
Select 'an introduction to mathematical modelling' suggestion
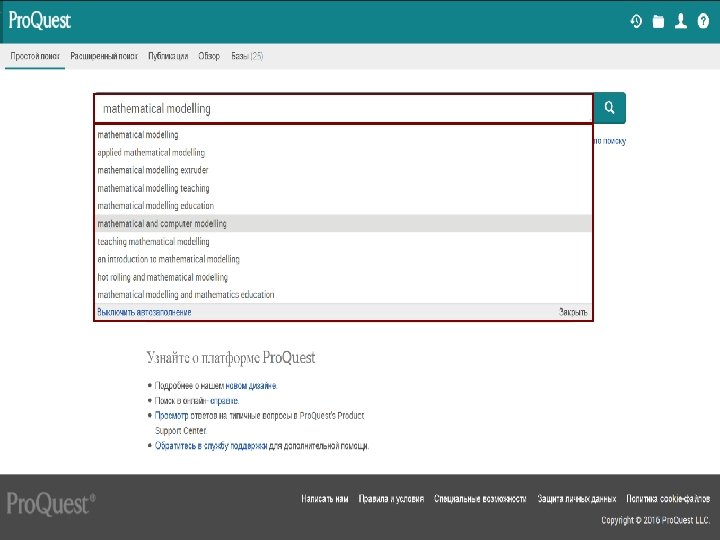[x=343, y=259]
